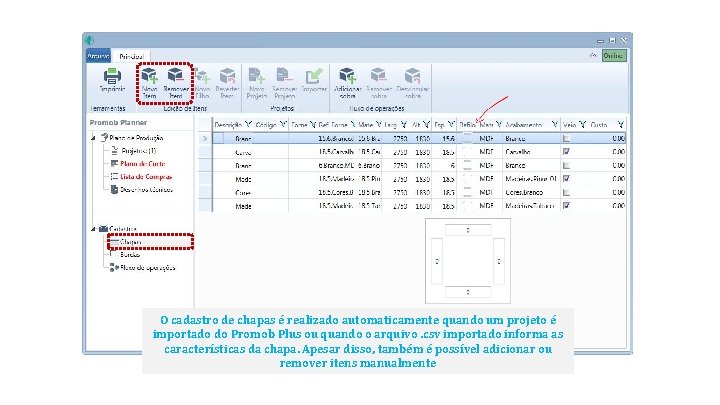The height and width of the screenshot is (405, 720).
Task: Click the Madeiras.Pinus Acabamento cell
Action: 531,179
